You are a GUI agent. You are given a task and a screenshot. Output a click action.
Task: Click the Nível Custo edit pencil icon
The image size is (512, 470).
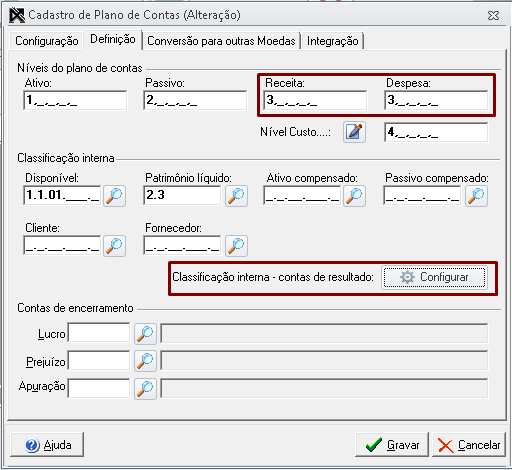click(x=354, y=132)
